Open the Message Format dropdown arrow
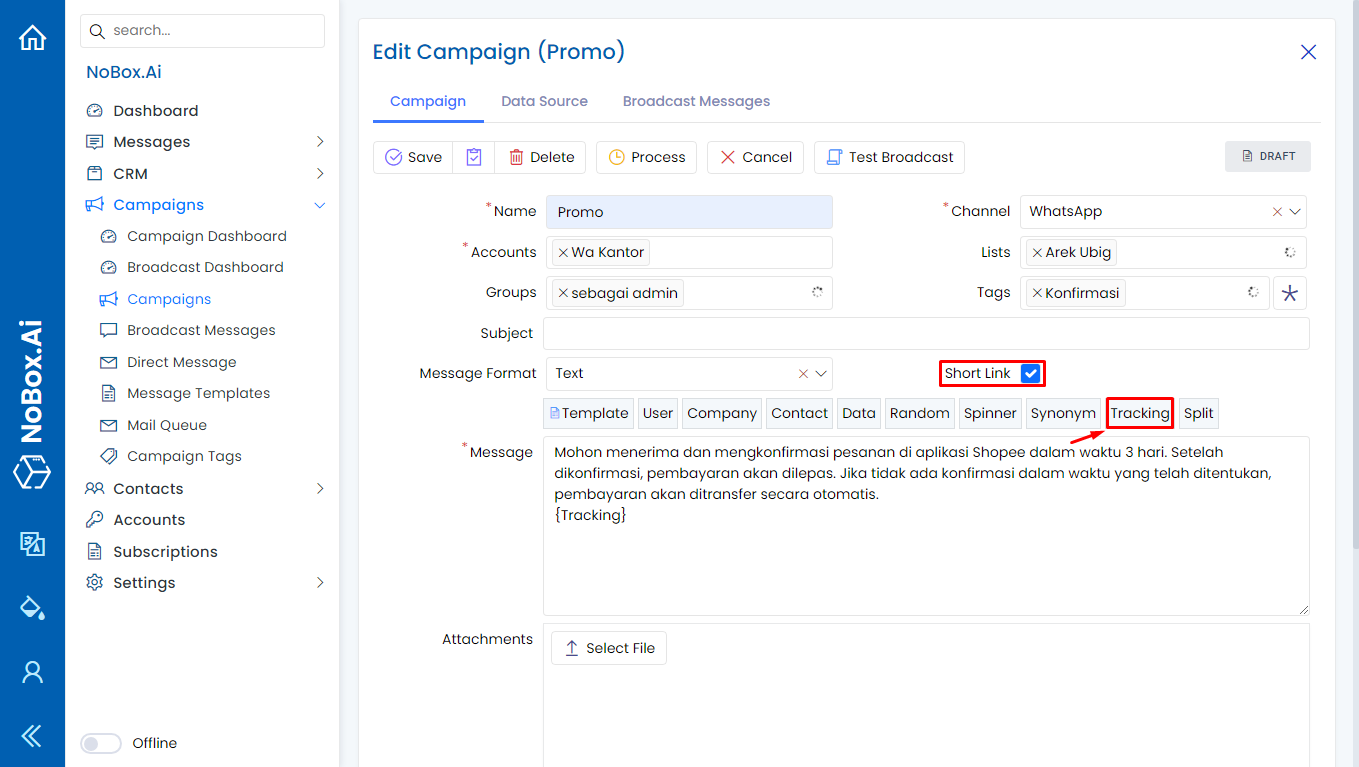Image resolution: width=1359 pixels, height=767 pixels. pos(821,374)
